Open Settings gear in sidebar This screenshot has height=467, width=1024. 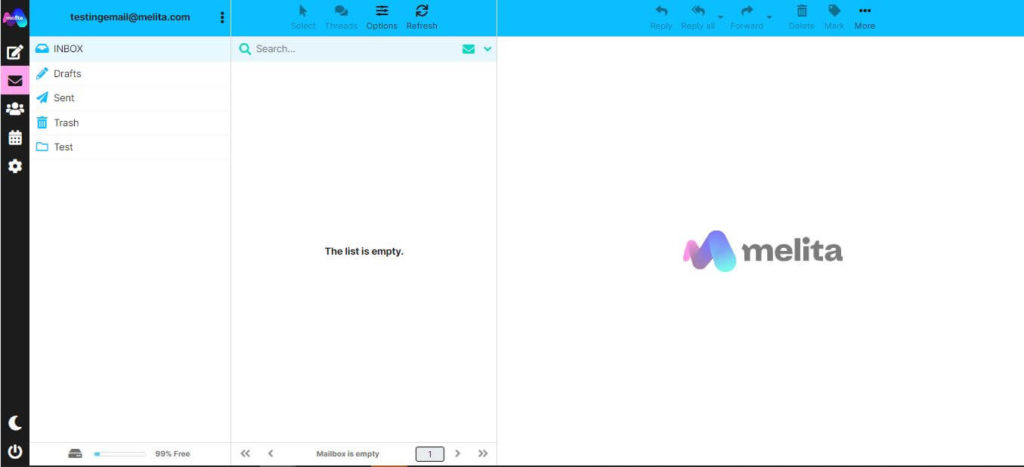[14, 166]
